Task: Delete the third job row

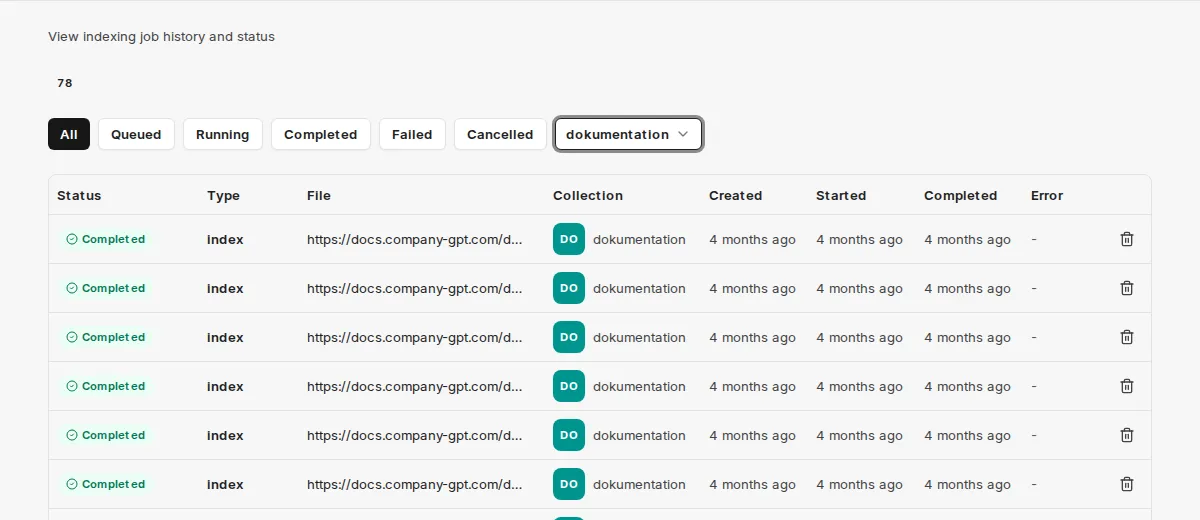Action: point(1126,337)
